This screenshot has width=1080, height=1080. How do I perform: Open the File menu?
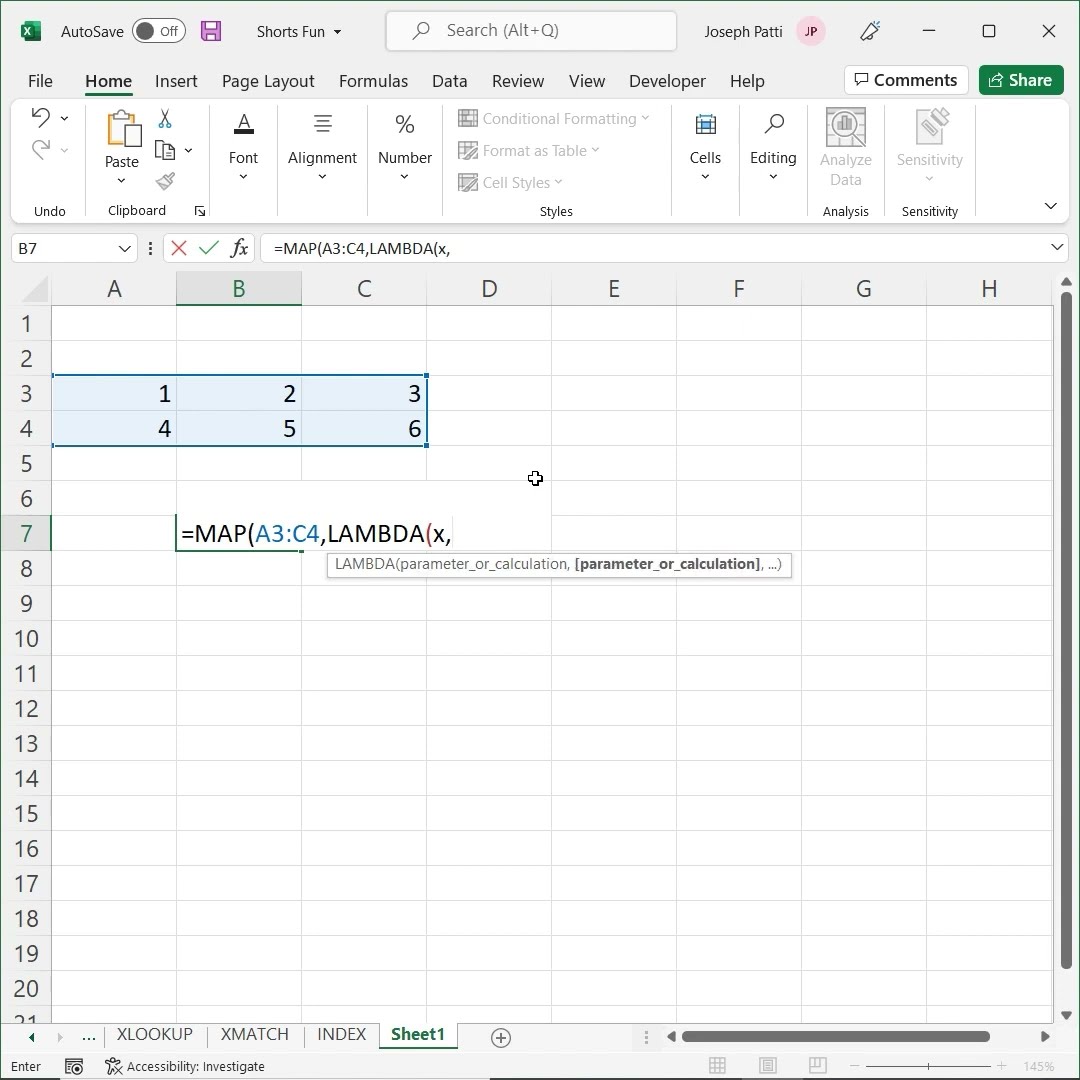point(40,81)
